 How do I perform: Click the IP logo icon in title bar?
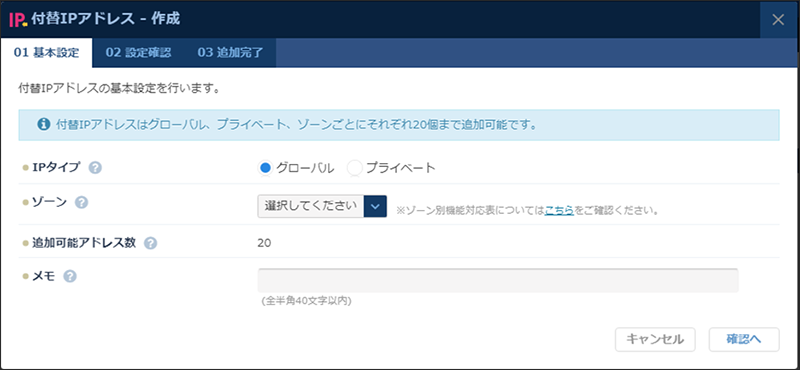click(18, 20)
